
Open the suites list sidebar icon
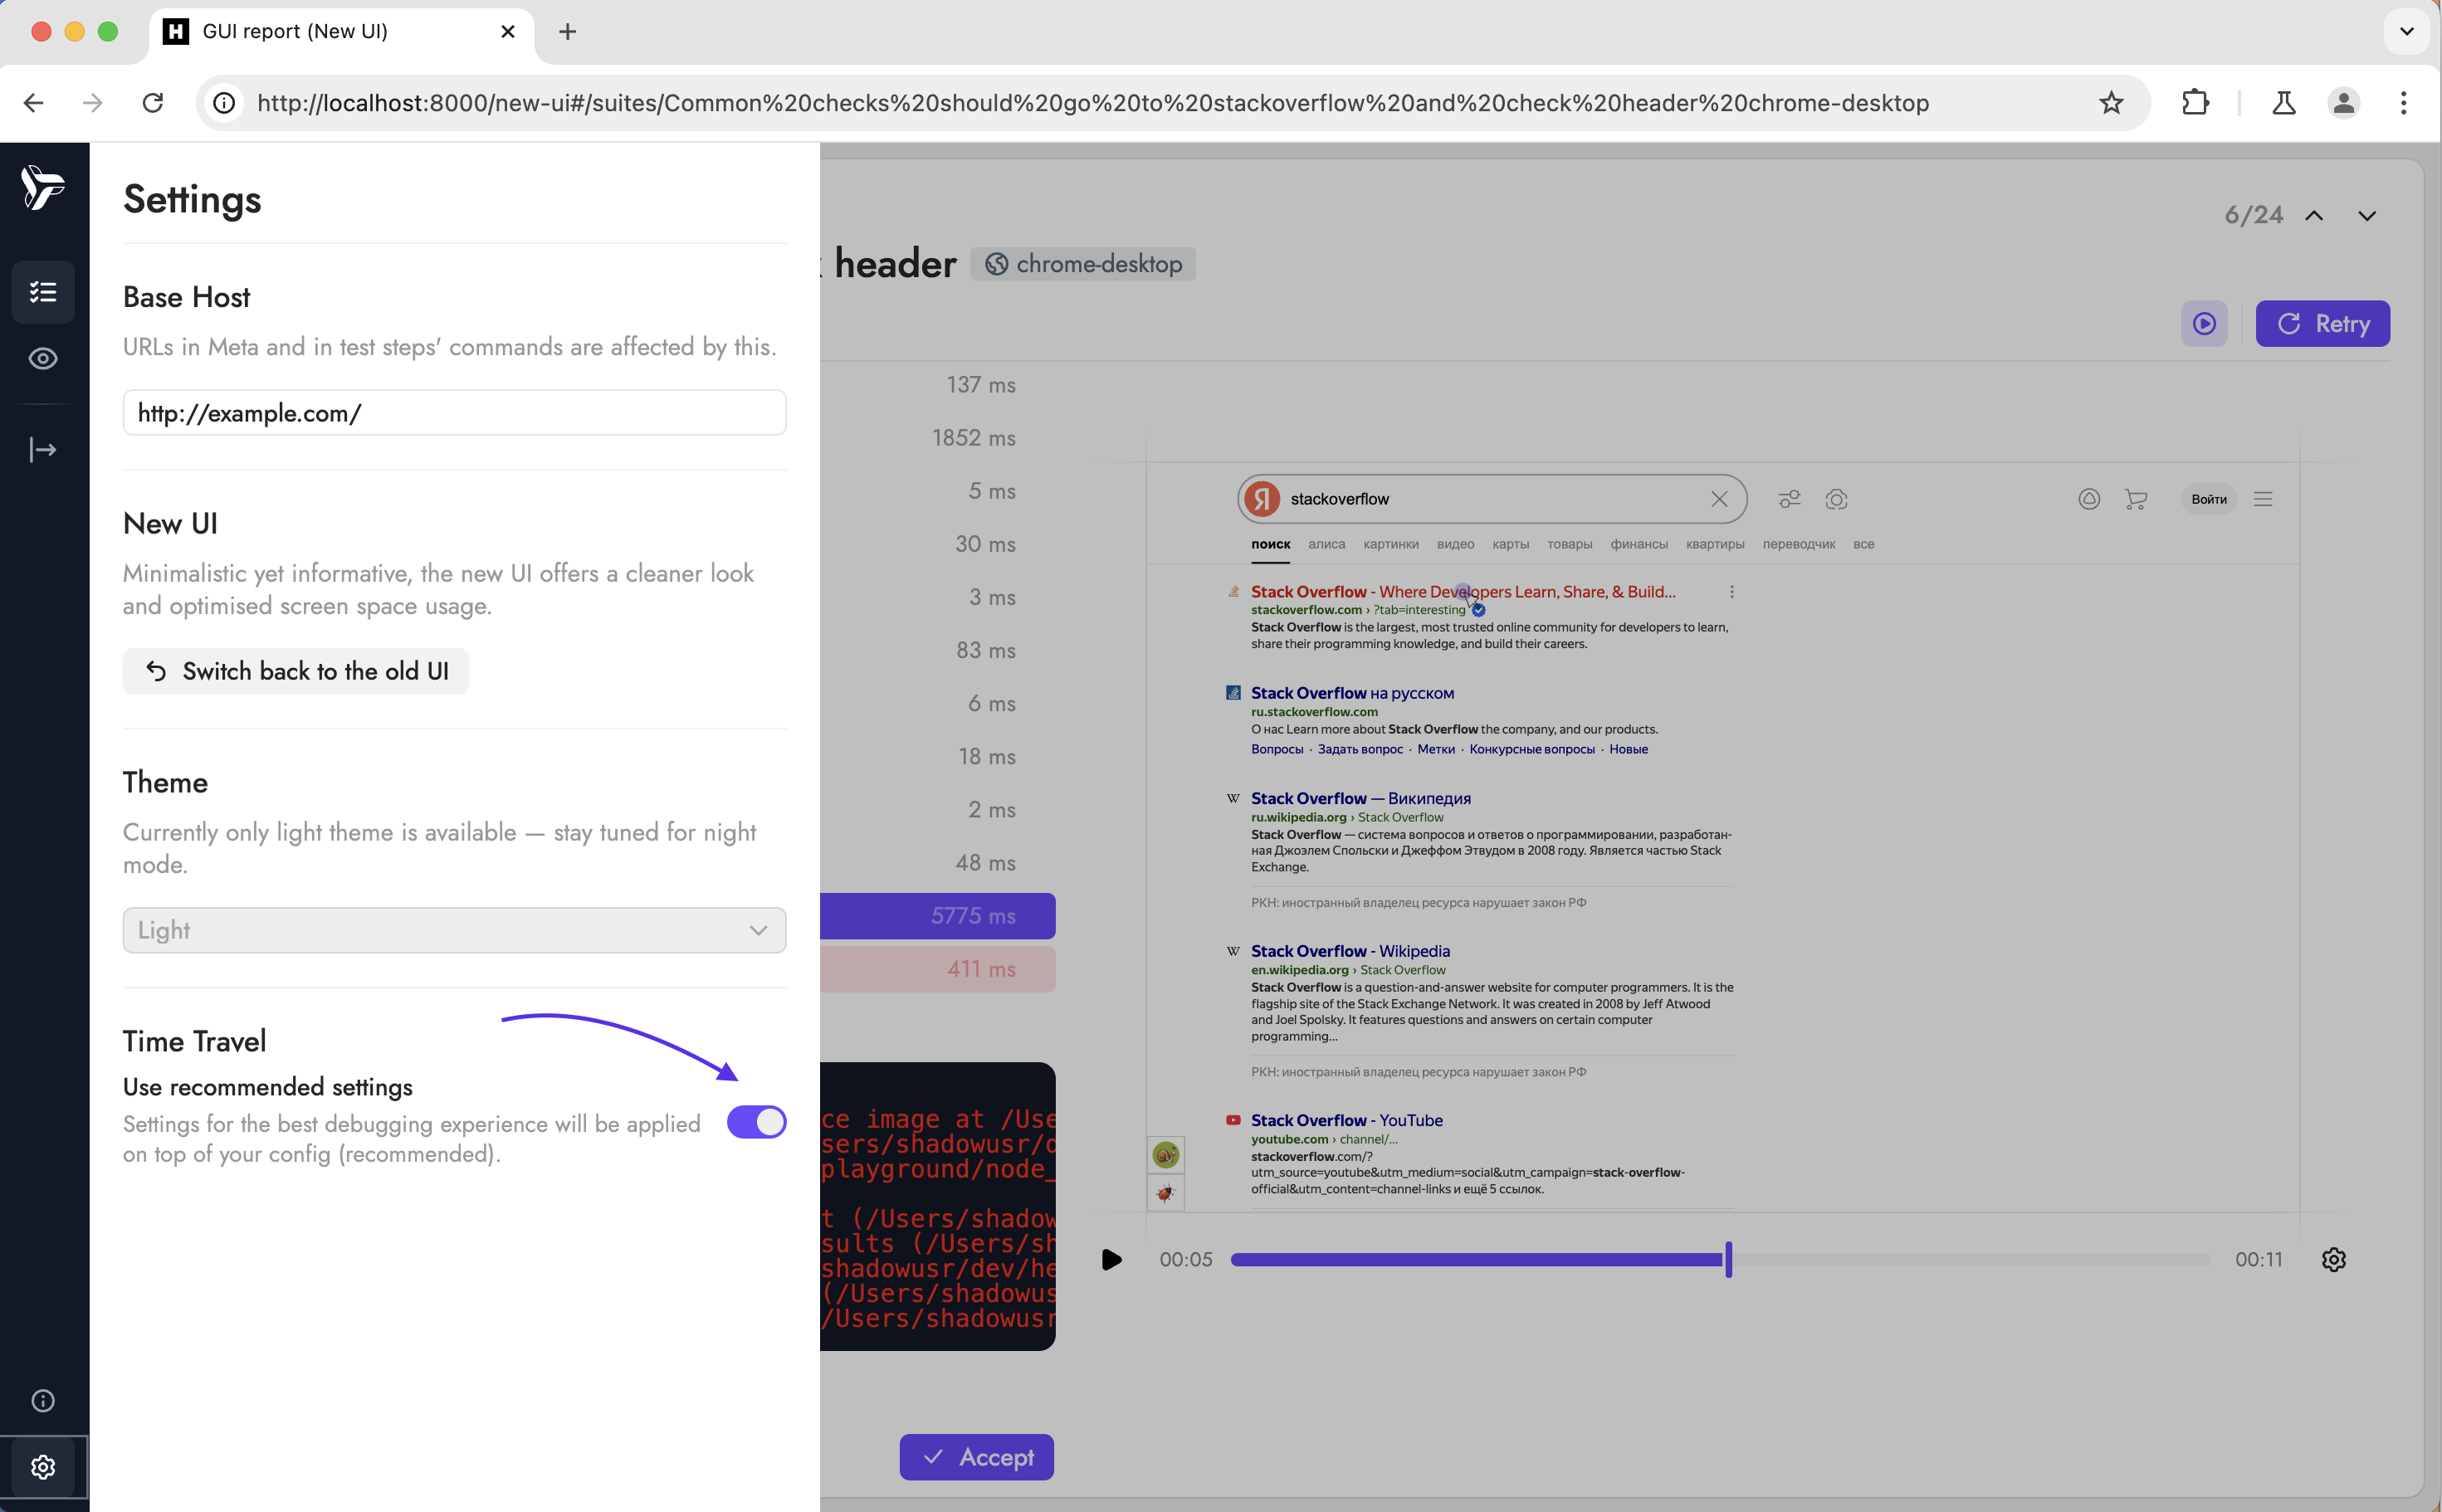[x=43, y=292]
